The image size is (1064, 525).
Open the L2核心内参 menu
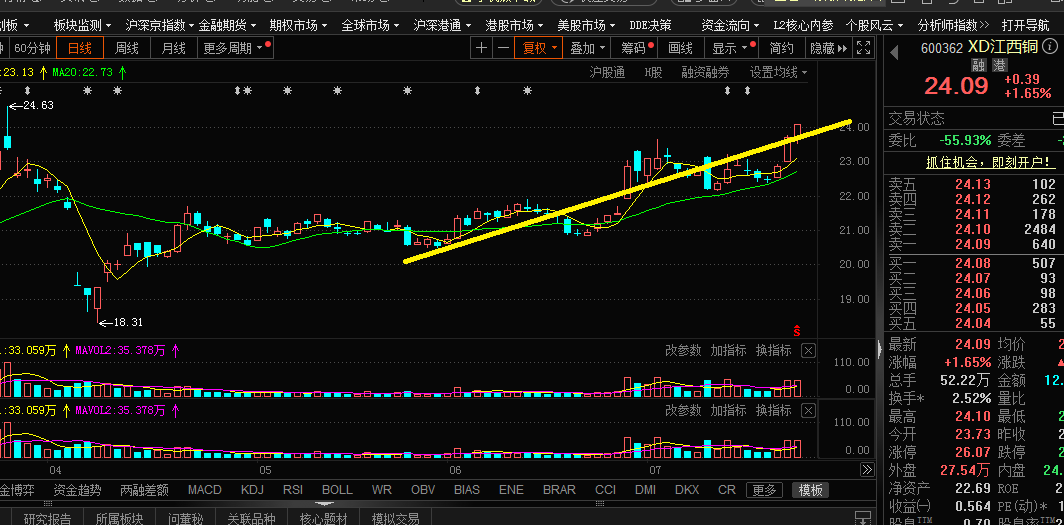coord(803,25)
